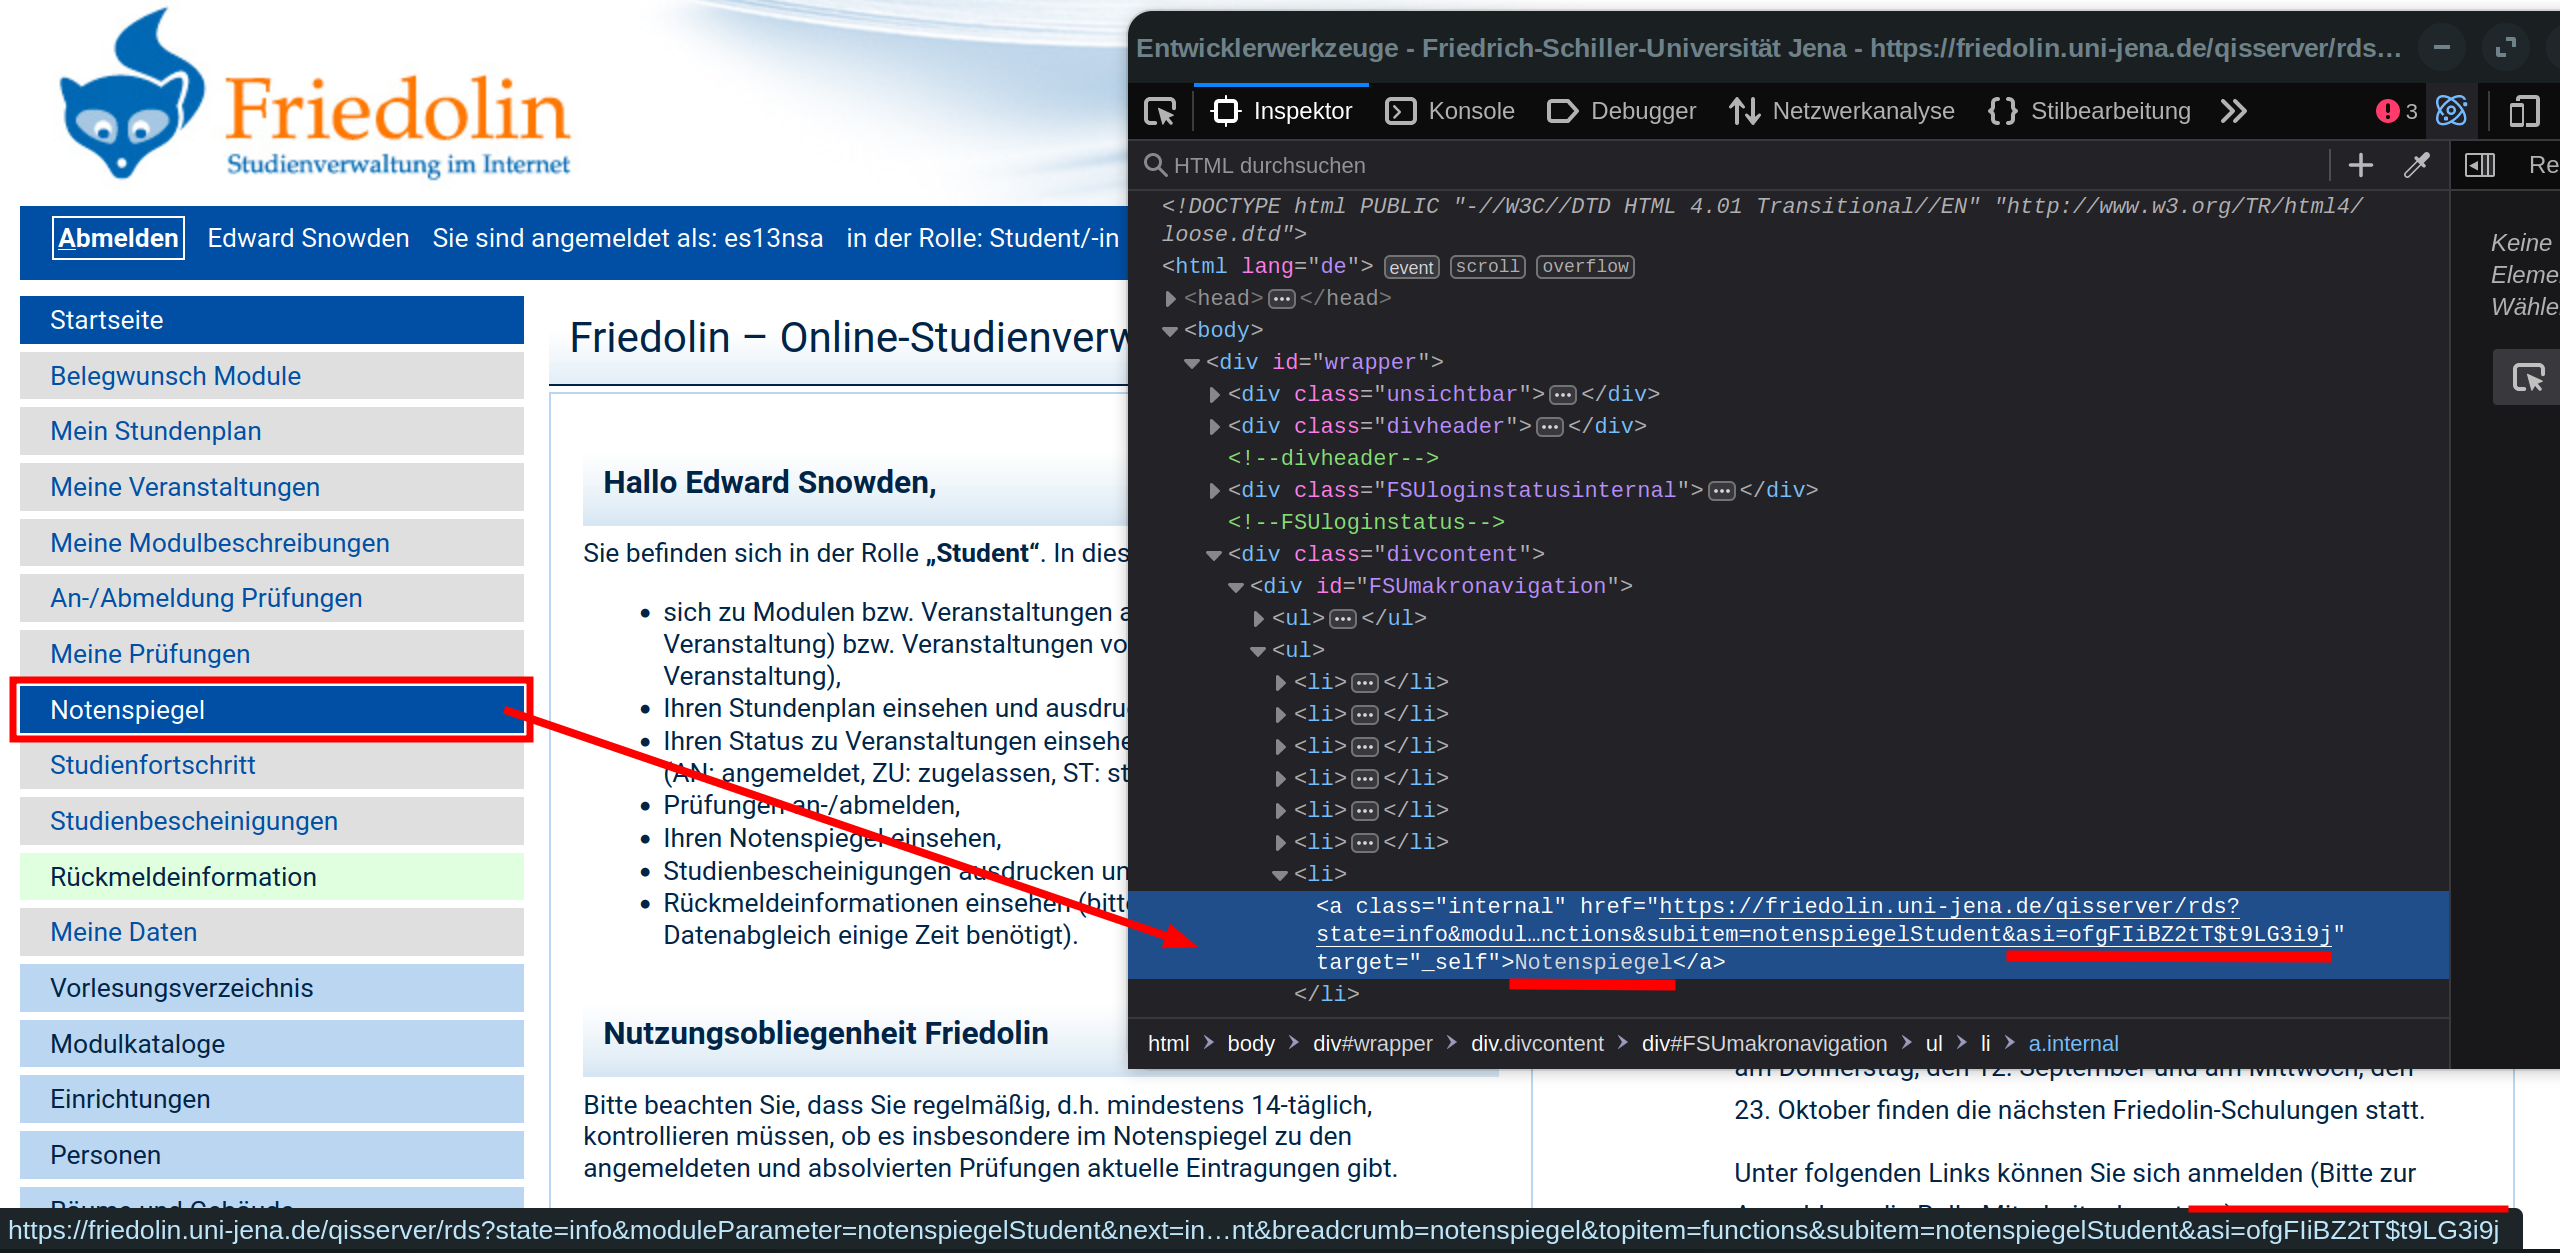Open Studienfortschritt link
The width and height of the screenshot is (2560, 1253).
(272, 765)
